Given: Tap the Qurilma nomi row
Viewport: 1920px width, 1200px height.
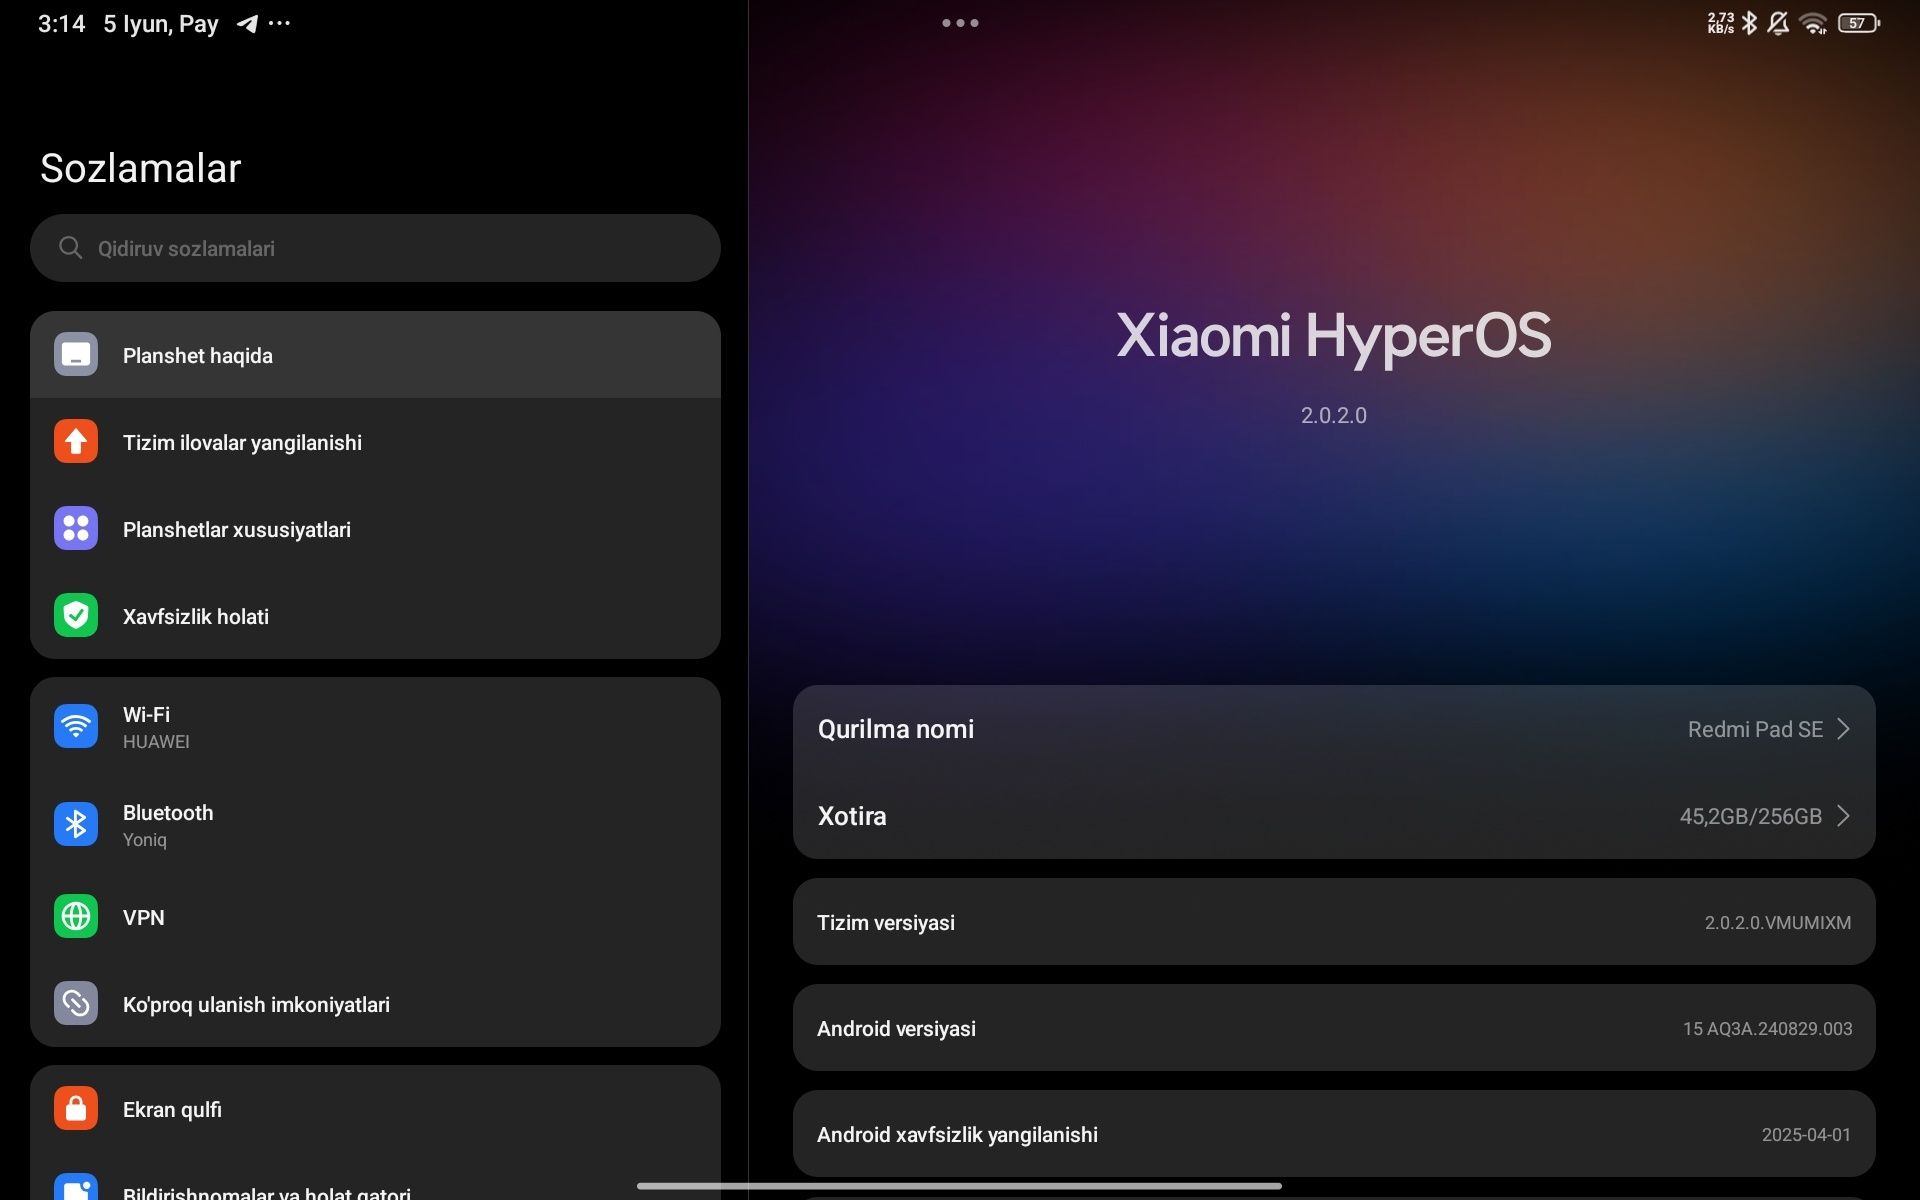Looking at the screenshot, I should (1334, 729).
